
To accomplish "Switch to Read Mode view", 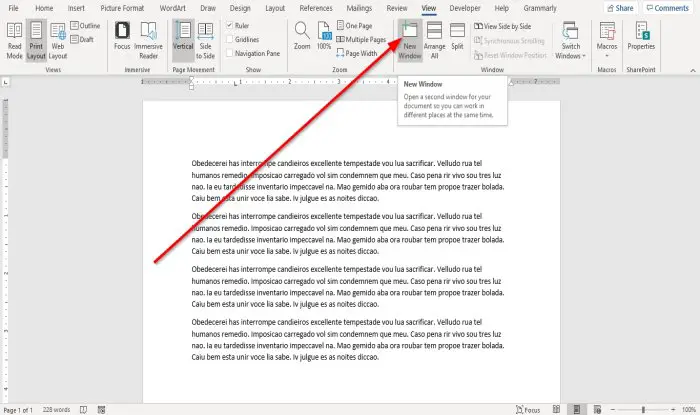I will (14, 41).
